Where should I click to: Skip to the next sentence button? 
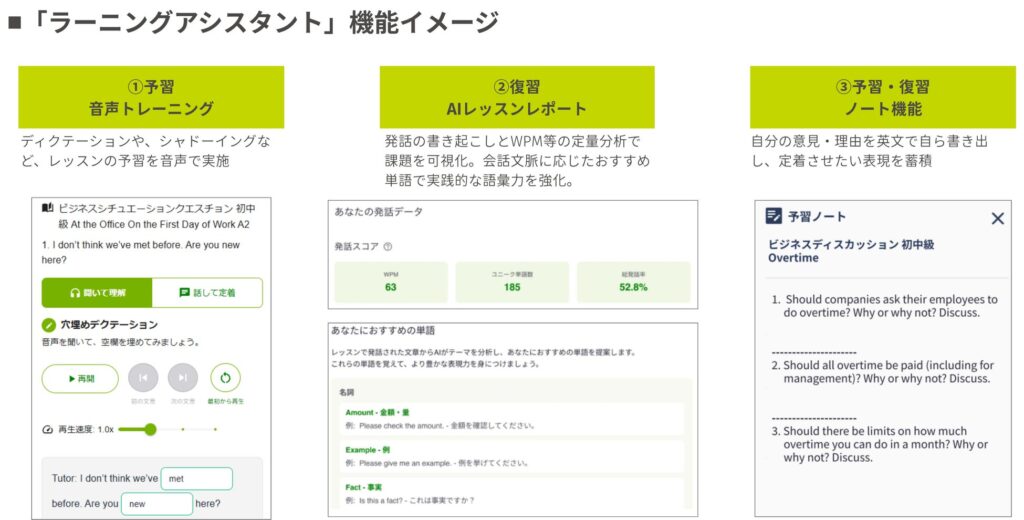pos(183,378)
